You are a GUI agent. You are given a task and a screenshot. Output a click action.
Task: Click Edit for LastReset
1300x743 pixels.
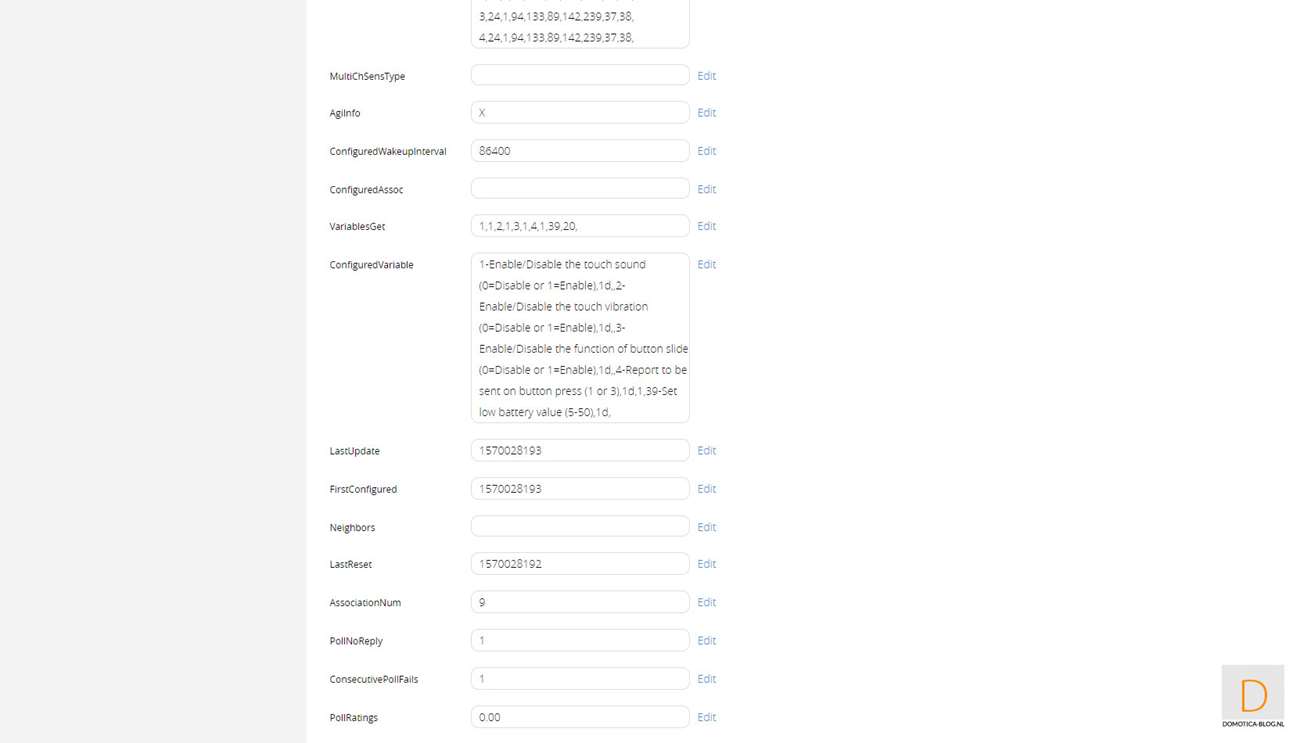point(706,564)
